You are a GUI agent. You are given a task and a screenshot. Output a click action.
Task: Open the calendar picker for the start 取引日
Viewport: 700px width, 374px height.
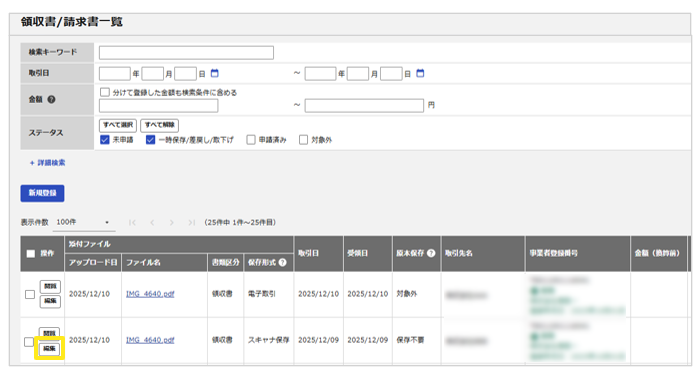coord(215,73)
